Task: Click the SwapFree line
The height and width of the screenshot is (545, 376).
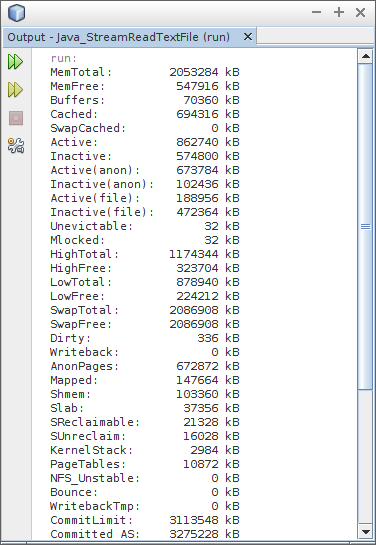Action: (145, 324)
